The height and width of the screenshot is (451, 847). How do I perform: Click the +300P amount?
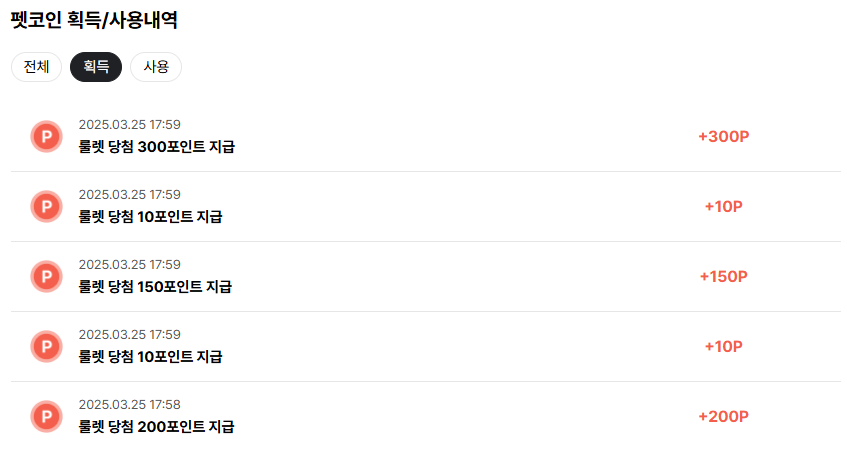[x=723, y=136]
